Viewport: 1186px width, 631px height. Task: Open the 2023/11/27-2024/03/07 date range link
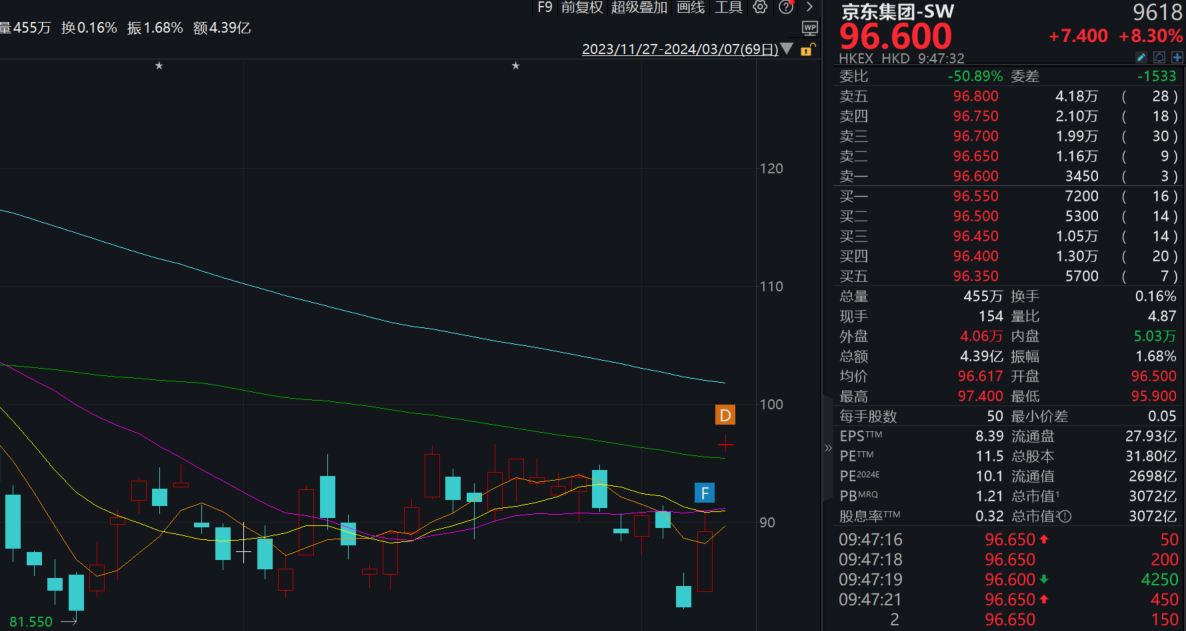[681, 50]
